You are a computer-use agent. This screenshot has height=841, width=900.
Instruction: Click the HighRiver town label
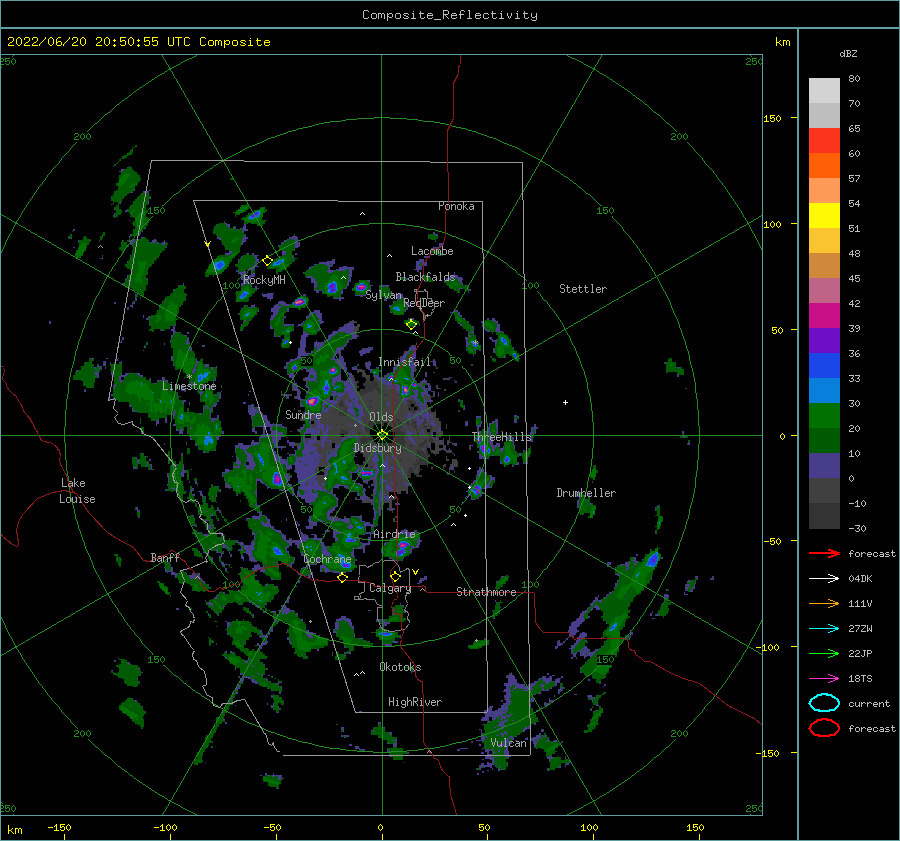click(415, 702)
